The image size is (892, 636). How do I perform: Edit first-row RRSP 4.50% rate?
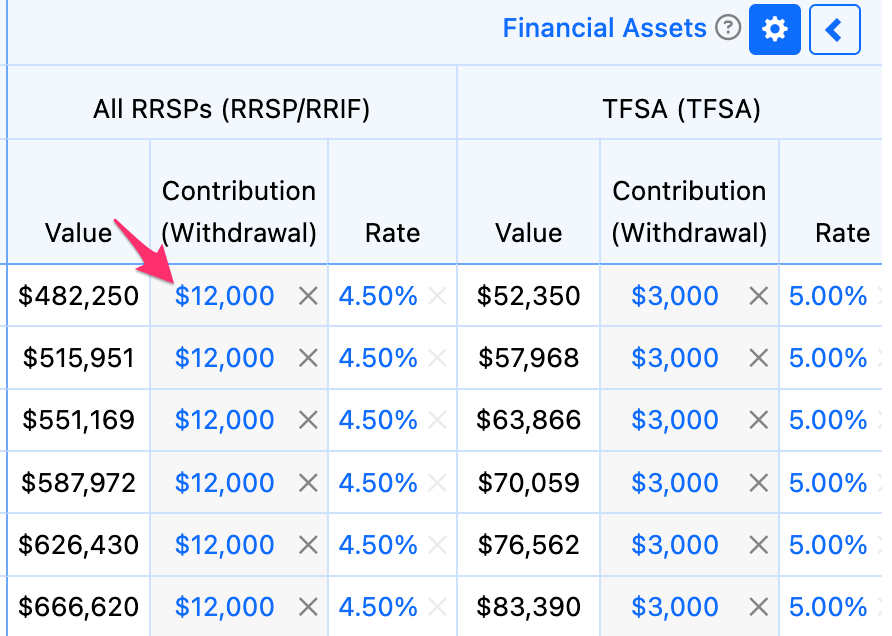coord(378,296)
